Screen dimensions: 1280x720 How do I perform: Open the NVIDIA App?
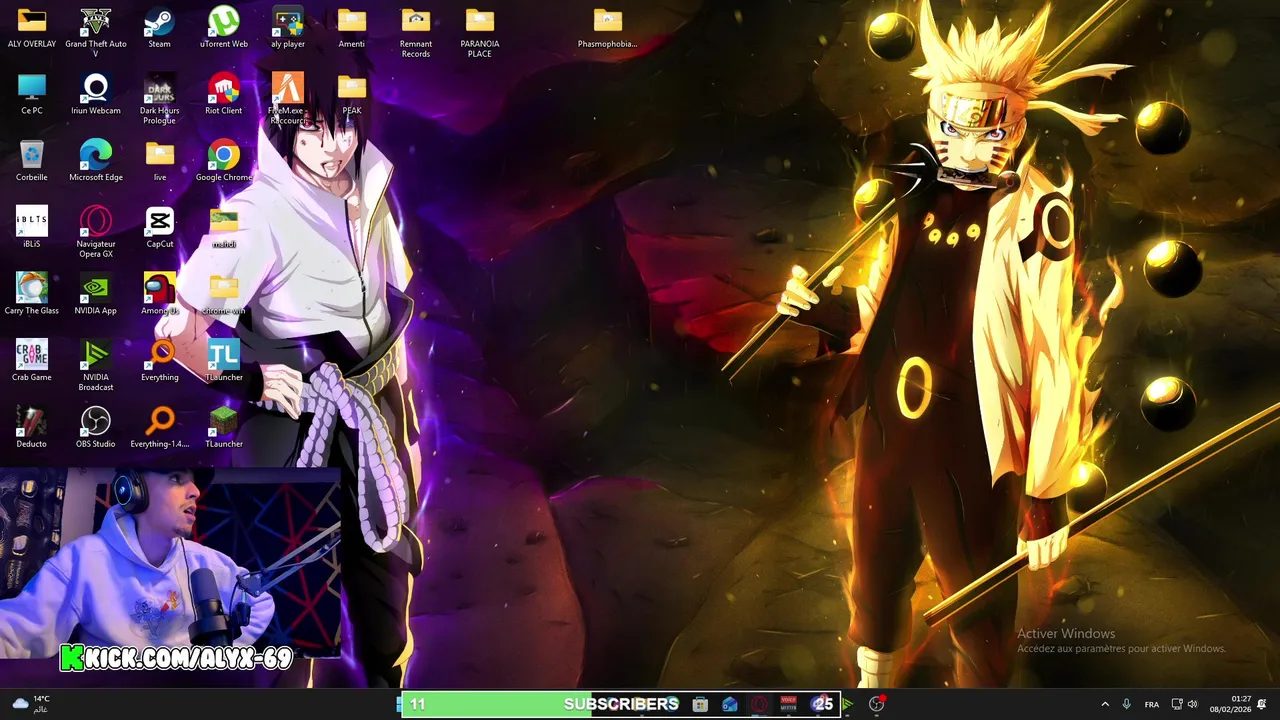(96, 294)
